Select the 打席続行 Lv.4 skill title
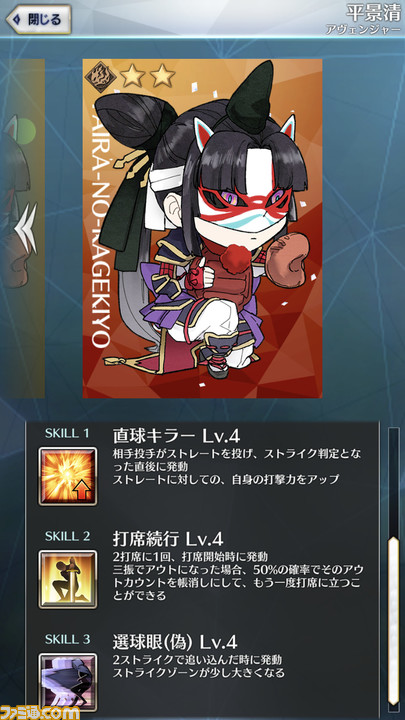The width and height of the screenshot is (405, 720). 168,539
